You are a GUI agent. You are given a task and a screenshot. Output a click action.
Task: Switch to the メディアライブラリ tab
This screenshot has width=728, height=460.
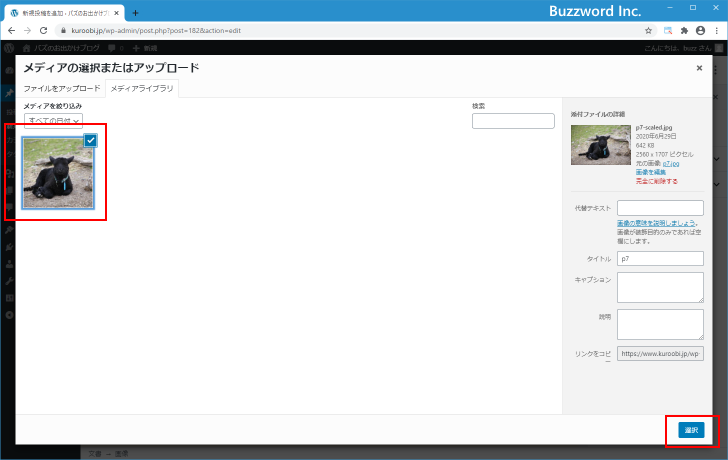point(141,89)
